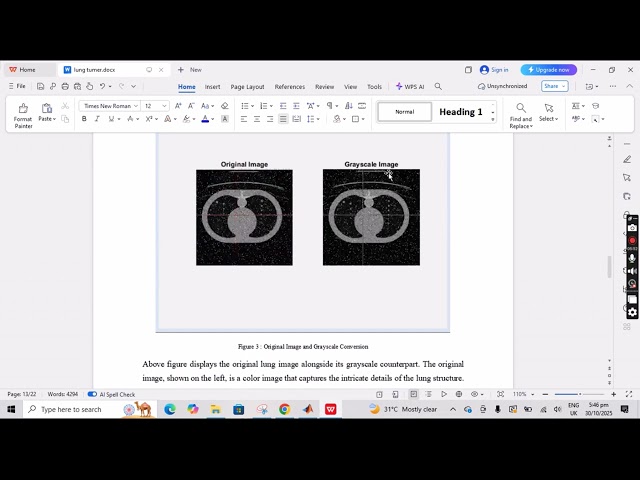640x480 pixels.
Task: Insert a numbered list
Action: pos(263,106)
